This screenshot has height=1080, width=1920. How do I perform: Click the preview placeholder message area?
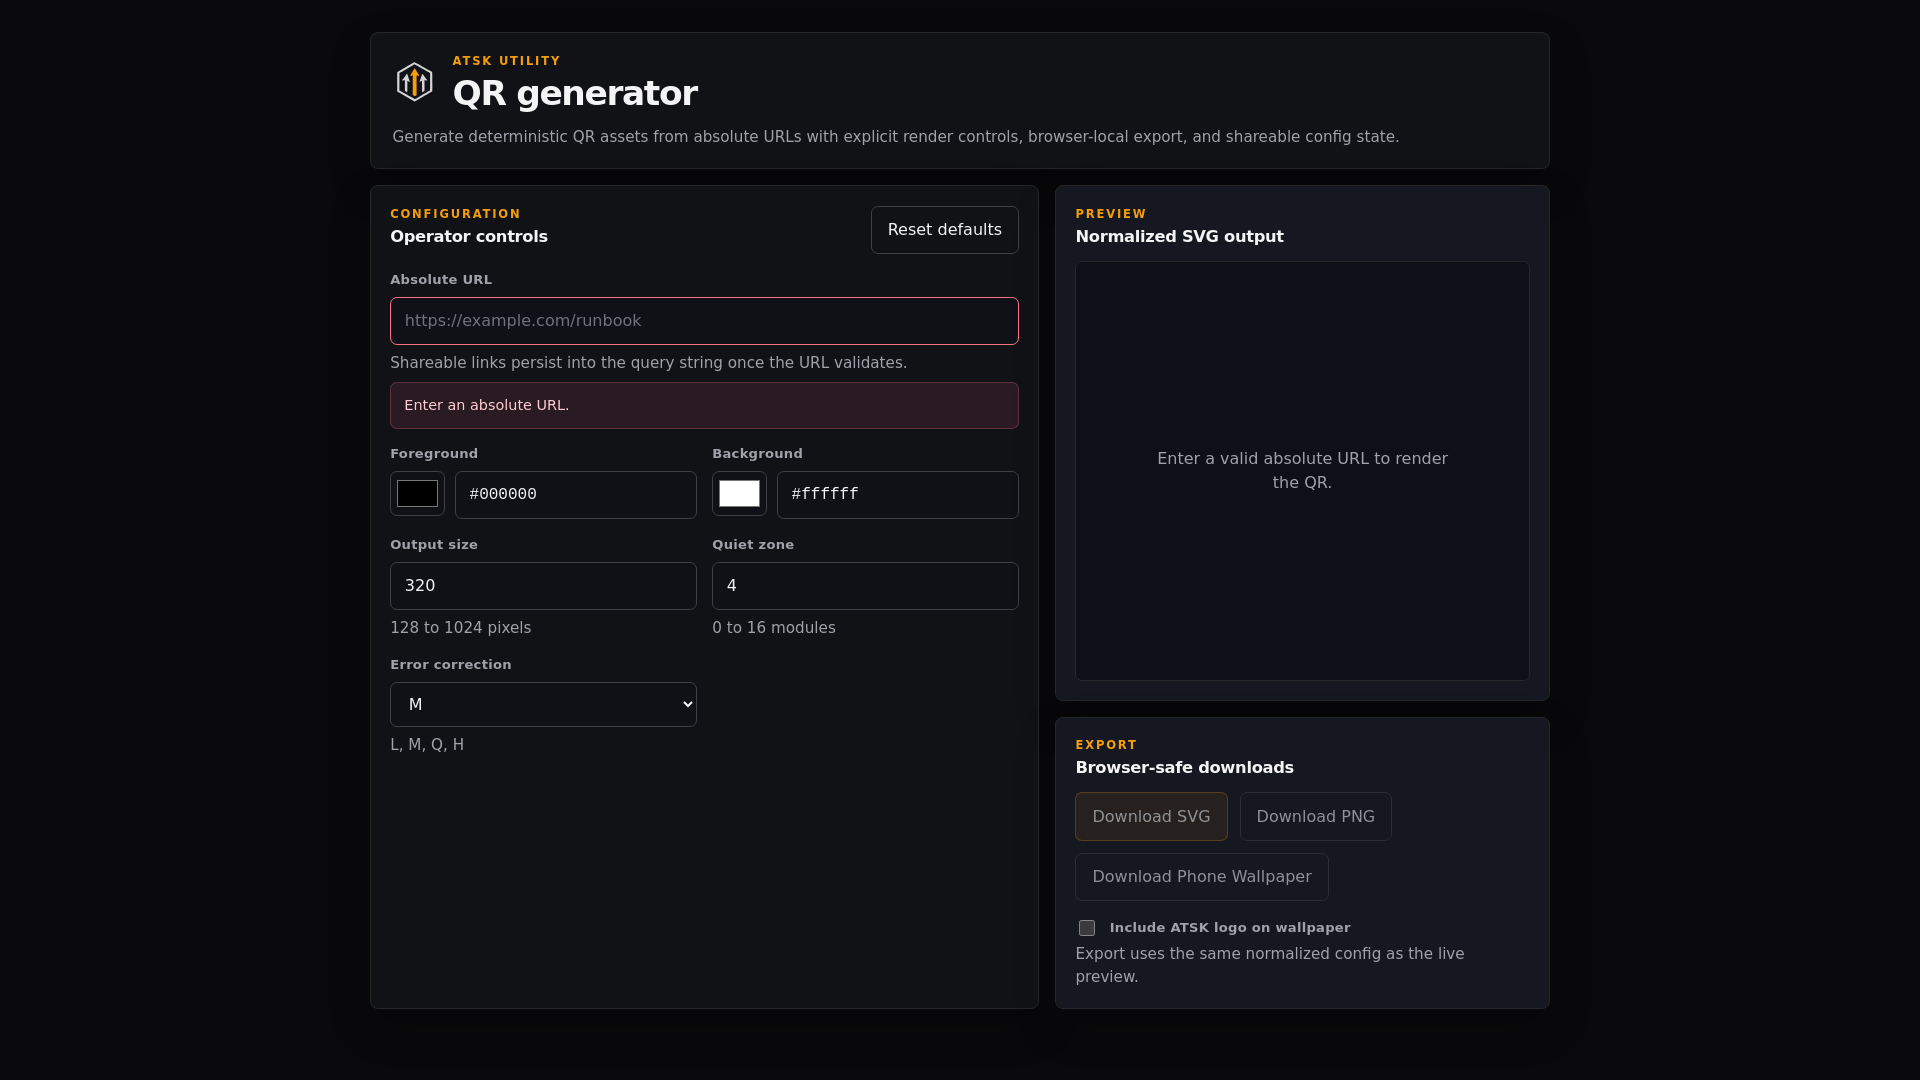[1302, 471]
